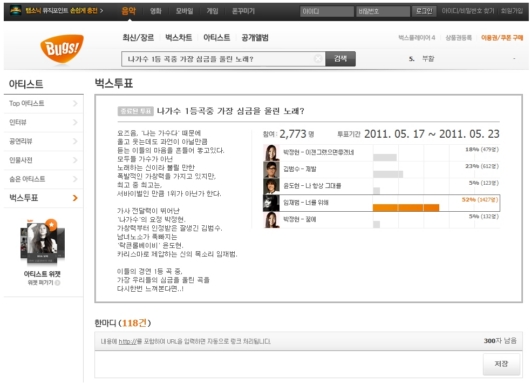531x383 pixels.
Task: Click the 아티스트 위젯 album thumbnail
Action: coord(43,242)
